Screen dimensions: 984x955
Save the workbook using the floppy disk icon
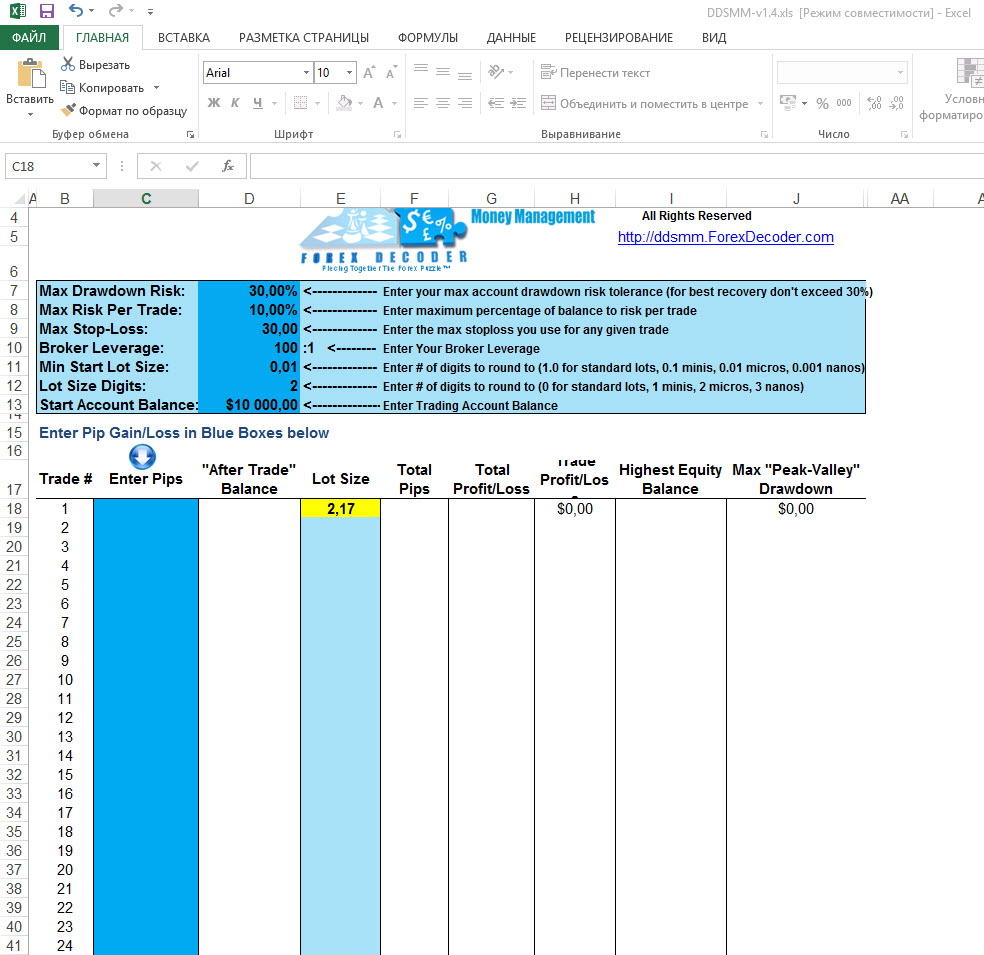coord(46,11)
